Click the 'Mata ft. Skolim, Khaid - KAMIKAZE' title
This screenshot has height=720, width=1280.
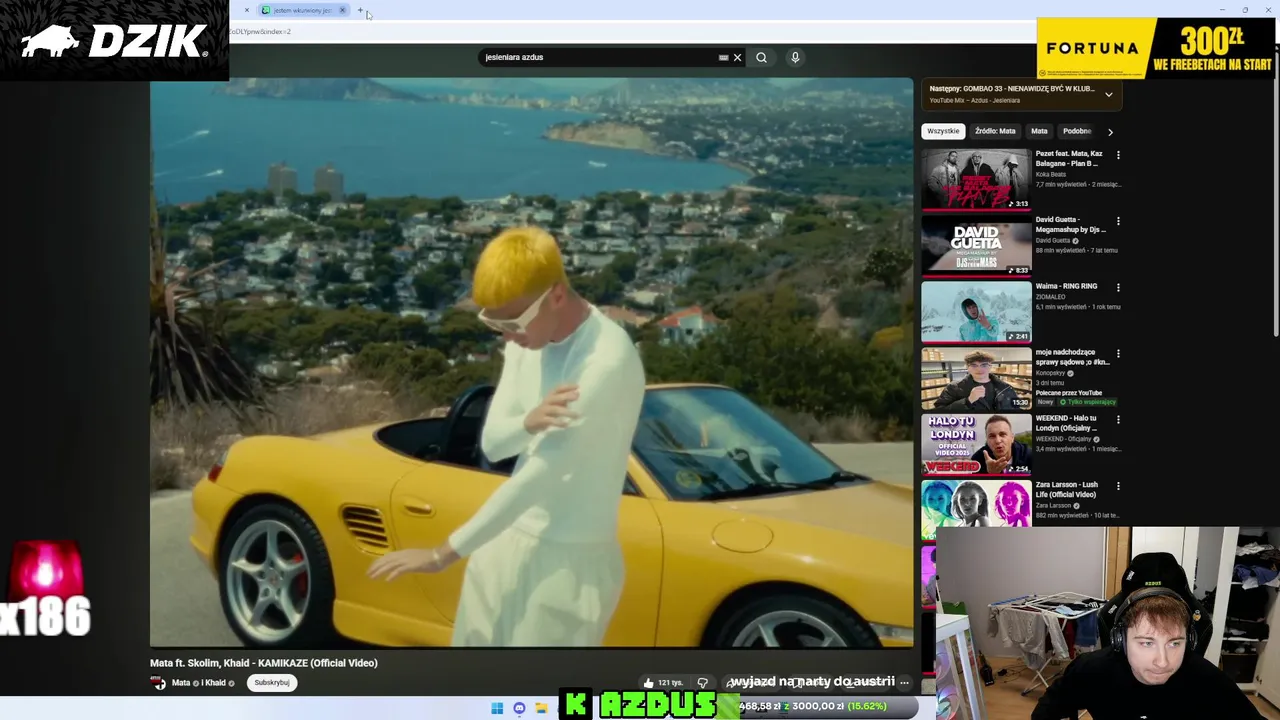pos(264,663)
